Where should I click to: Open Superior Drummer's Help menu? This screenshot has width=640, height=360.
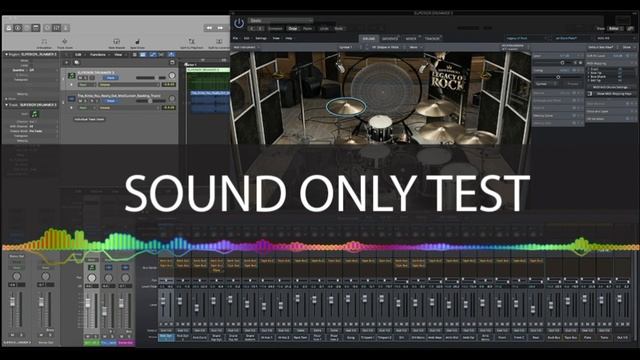coord(289,38)
